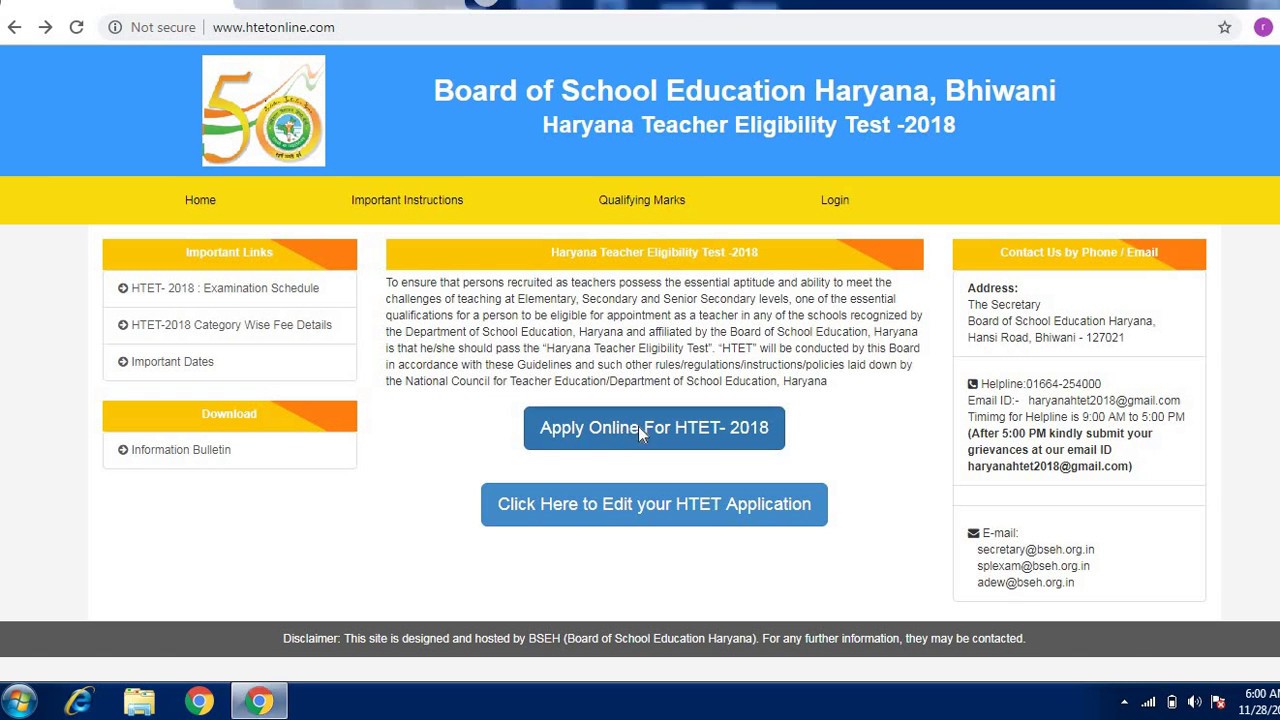The image size is (1280, 720).
Task: Open Important Instructions menu item
Action: (x=407, y=200)
